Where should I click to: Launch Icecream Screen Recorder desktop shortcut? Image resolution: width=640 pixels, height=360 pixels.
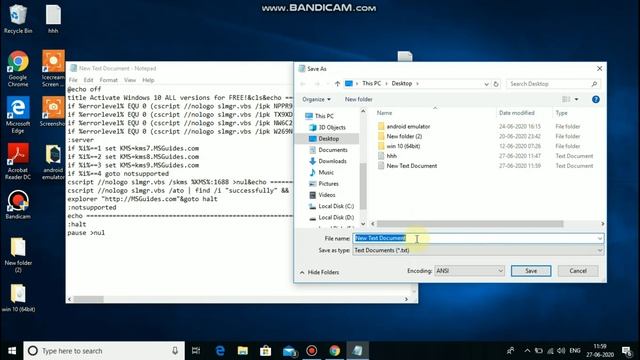tap(53, 69)
